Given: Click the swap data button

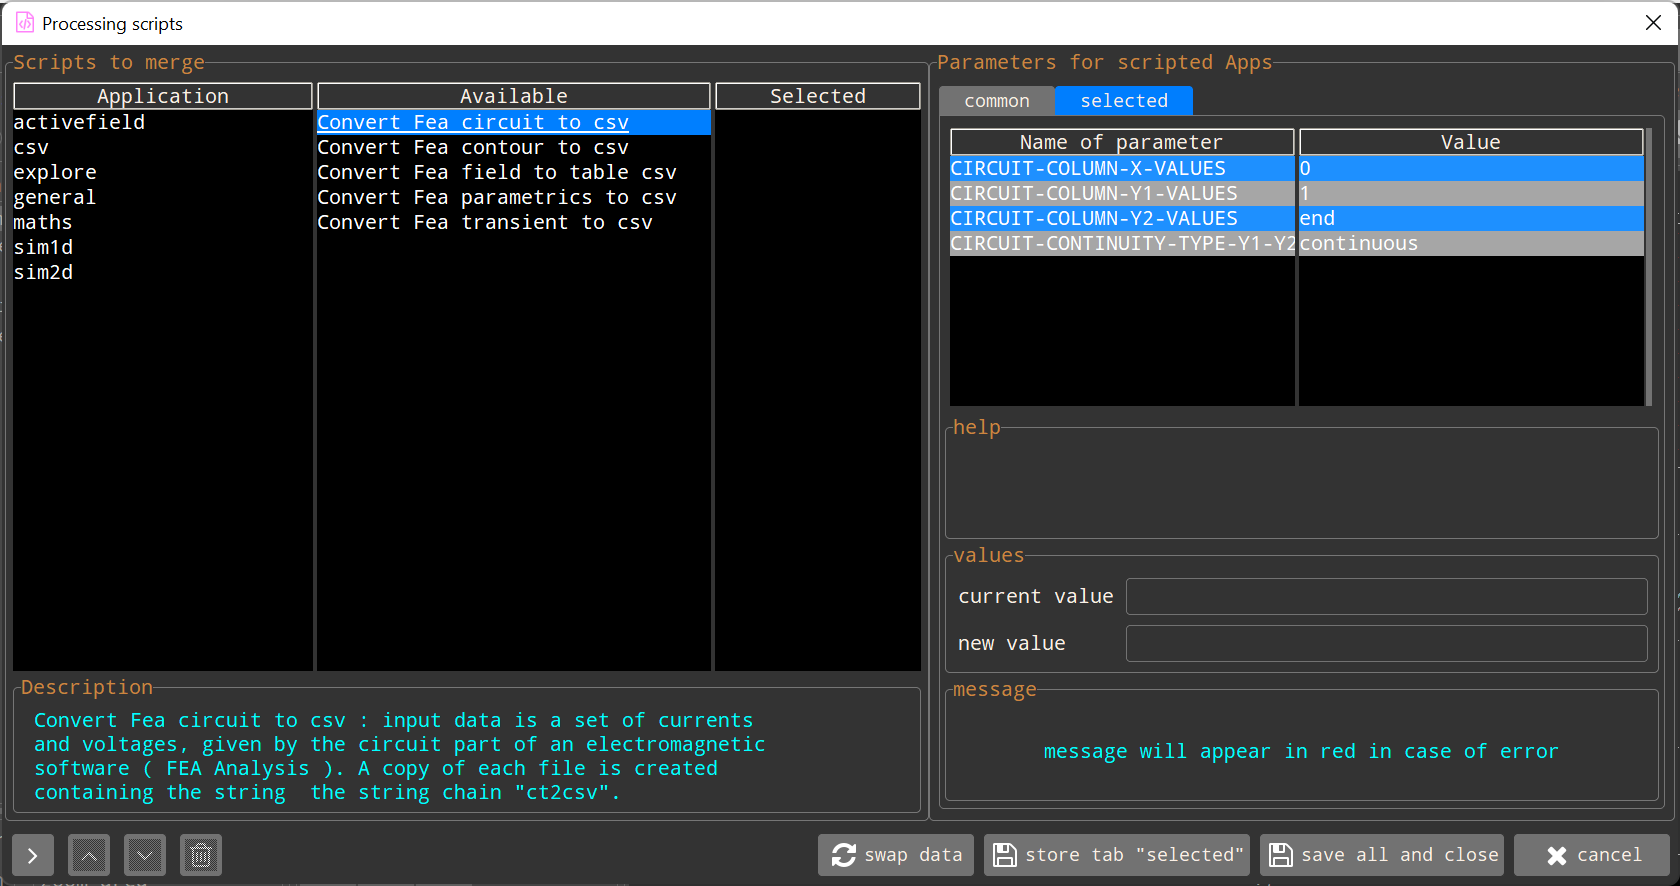Looking at the screenshot, I should (x=896, y=855).
